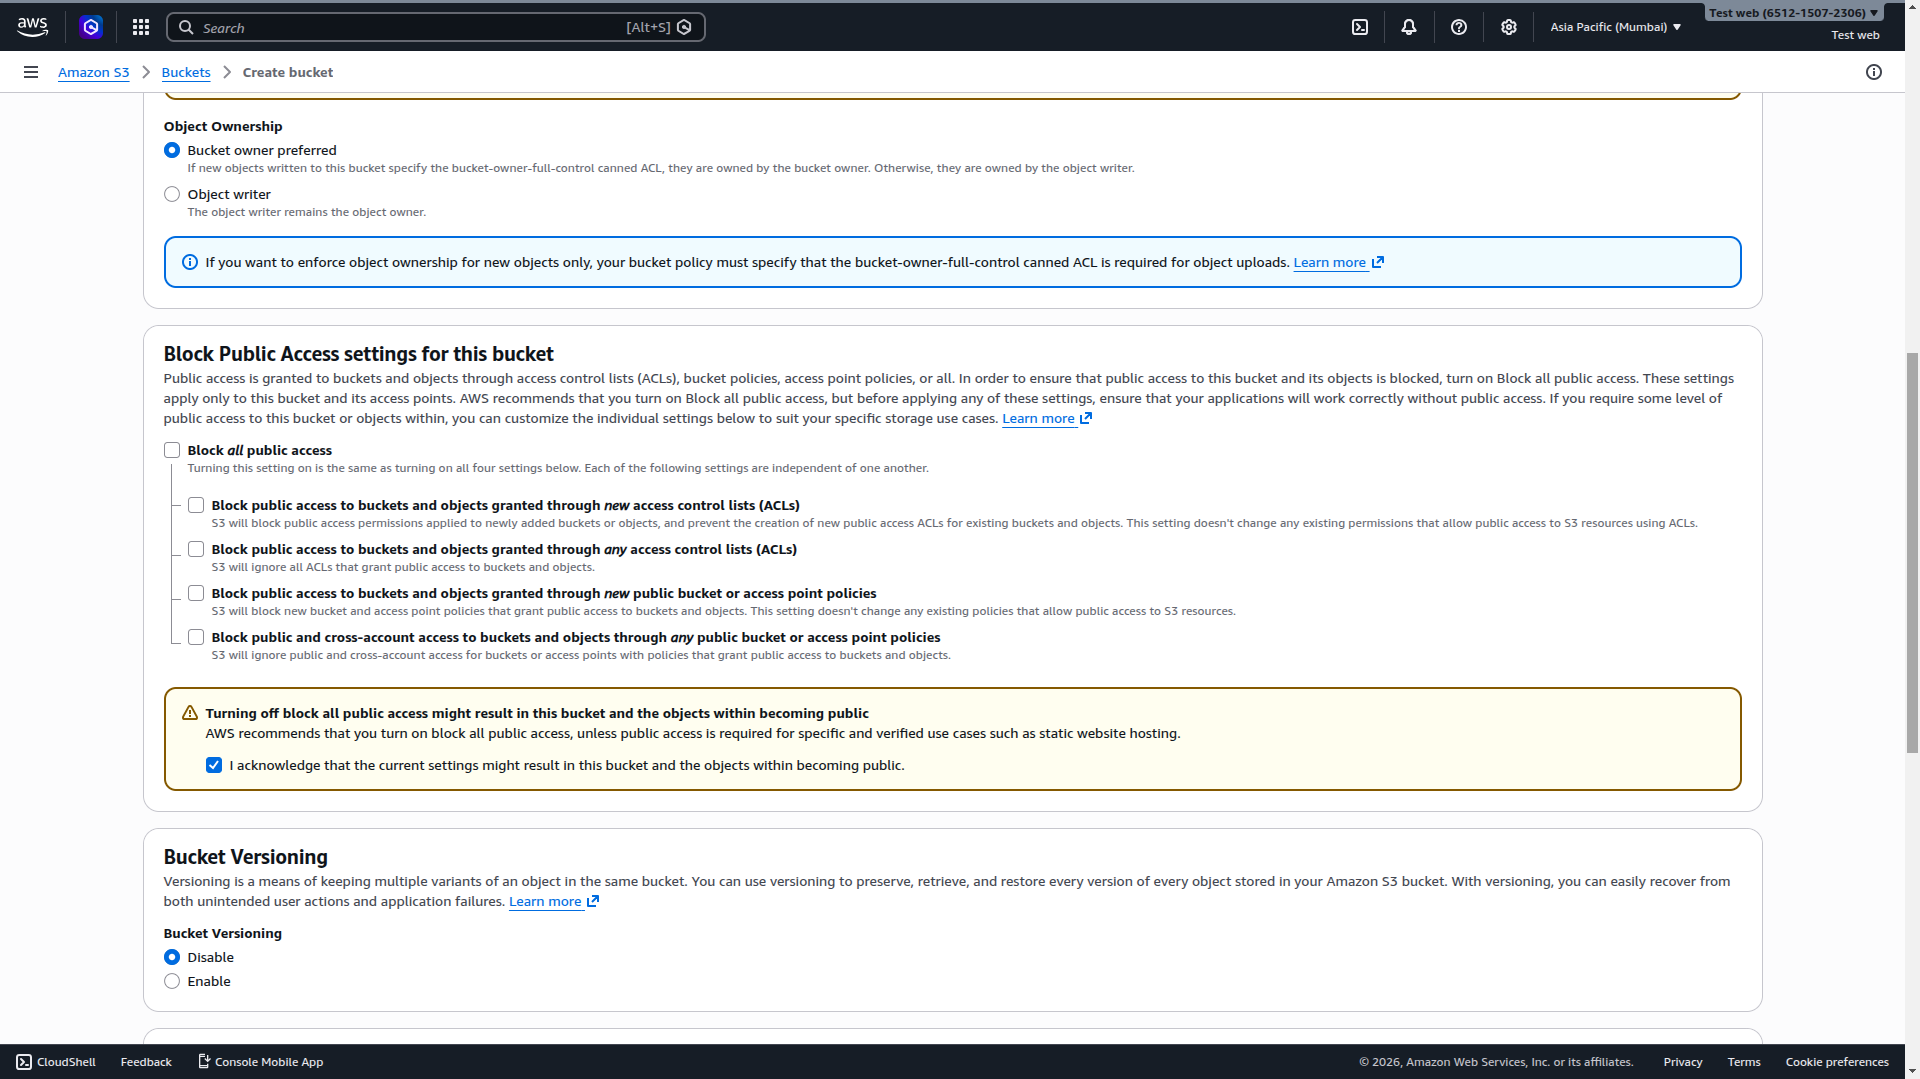Open Learn more link in ownership notice
The image size is (1920, 1079).
pyautogui.click(x=1329, y=262)
